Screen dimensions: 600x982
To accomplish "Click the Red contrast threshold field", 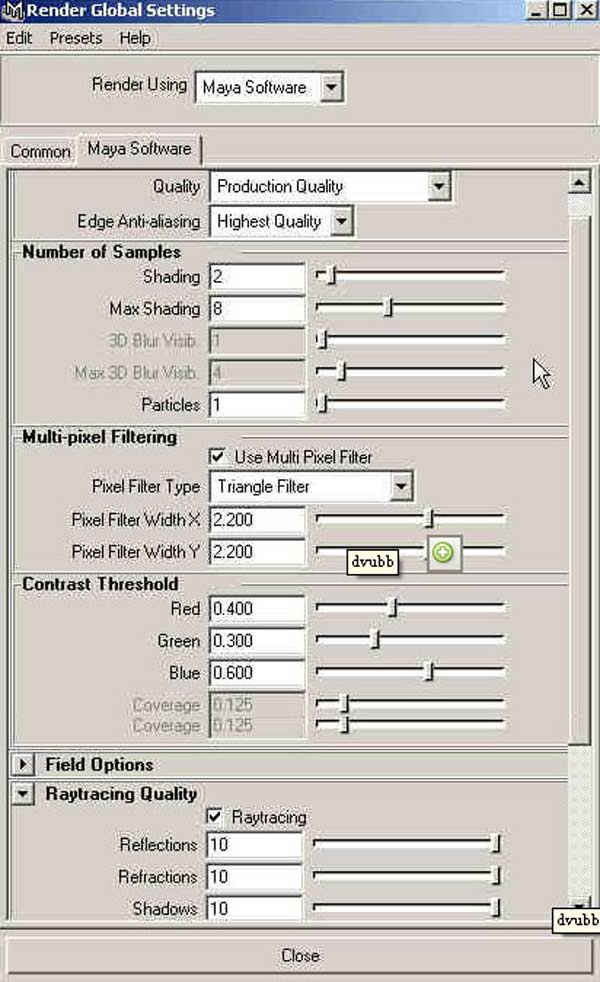I will pos(257,609).
